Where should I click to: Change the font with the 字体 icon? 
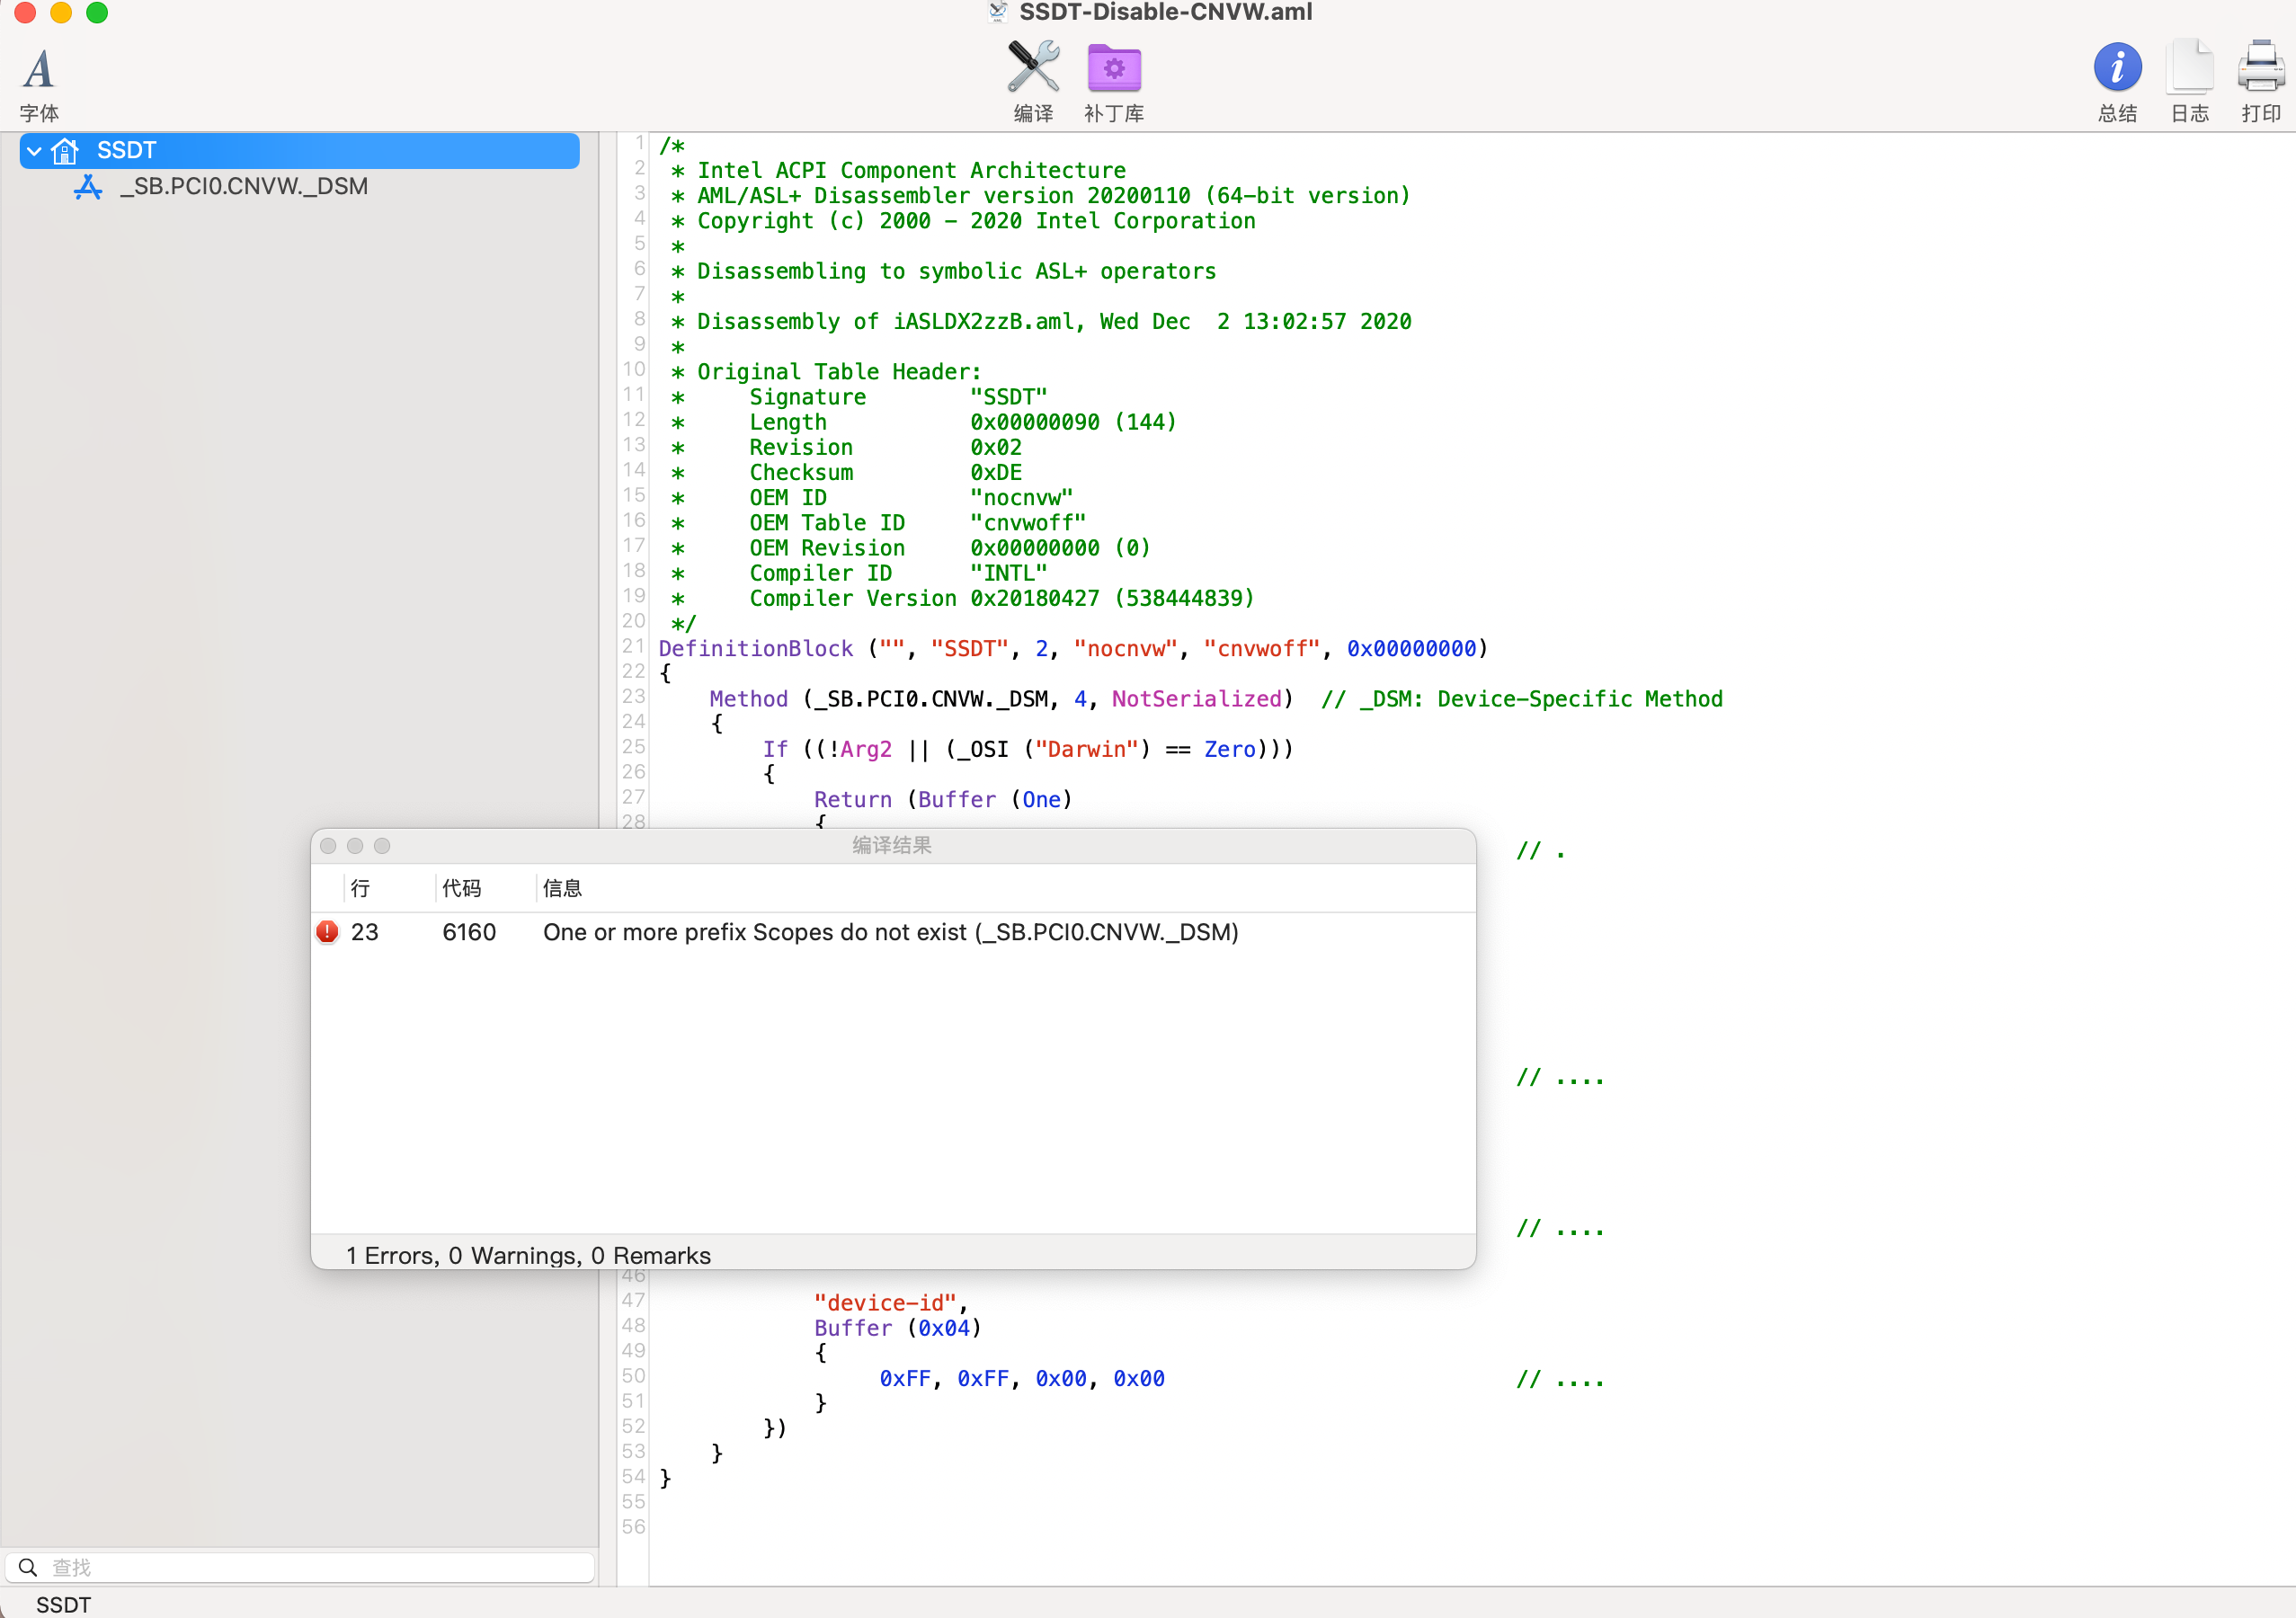pyautogui.click(x=40, y=70)
